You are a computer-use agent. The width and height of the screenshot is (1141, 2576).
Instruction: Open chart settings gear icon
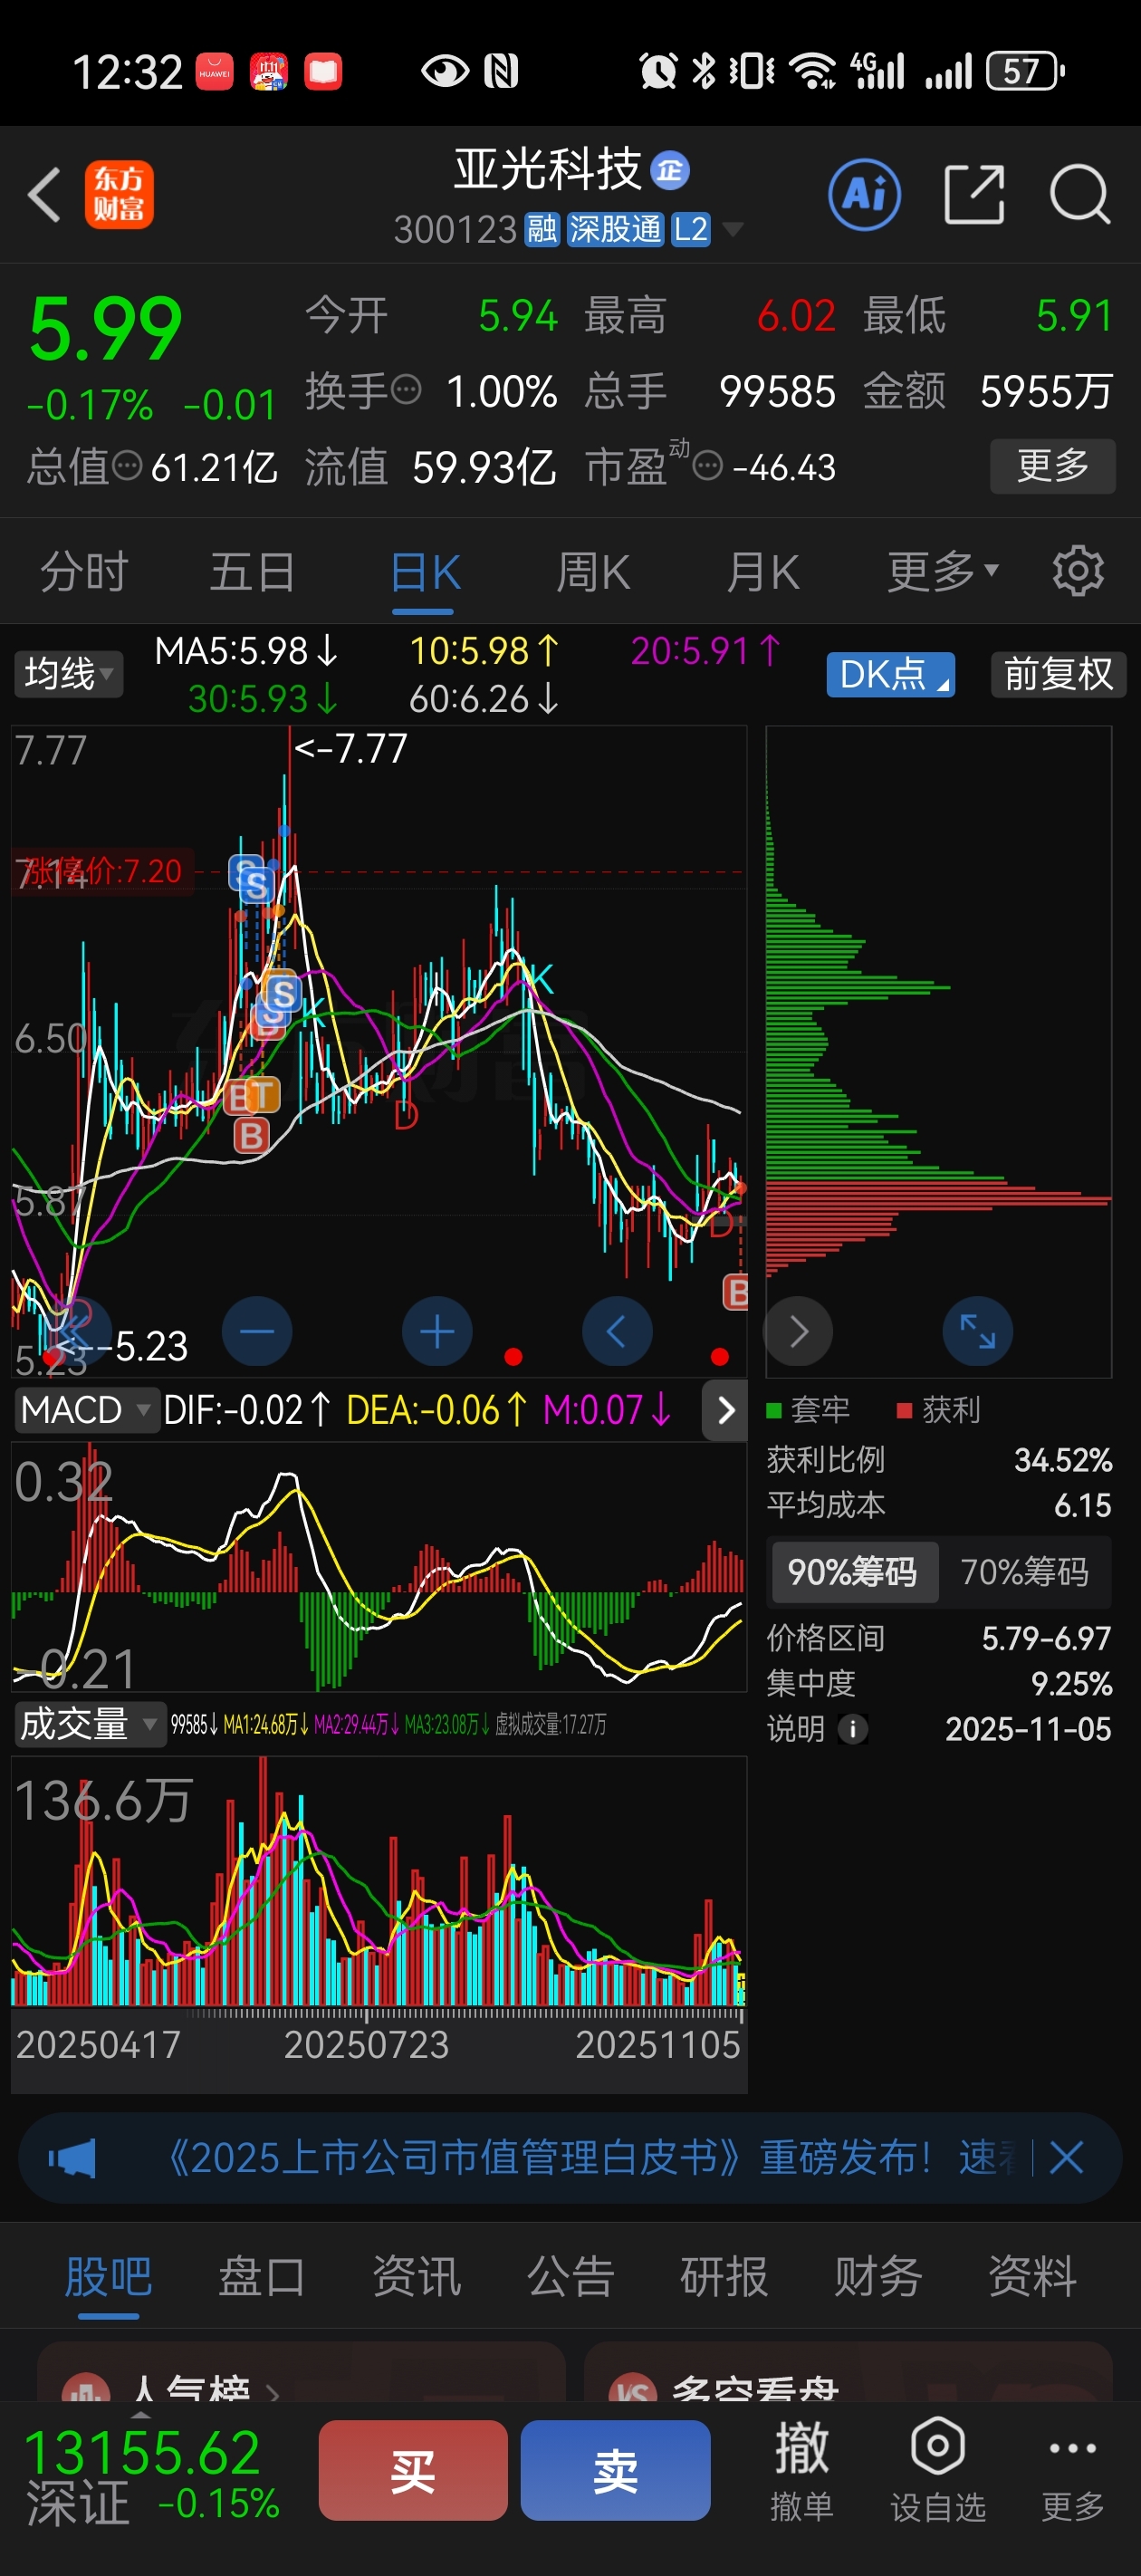coord(1078,572)
